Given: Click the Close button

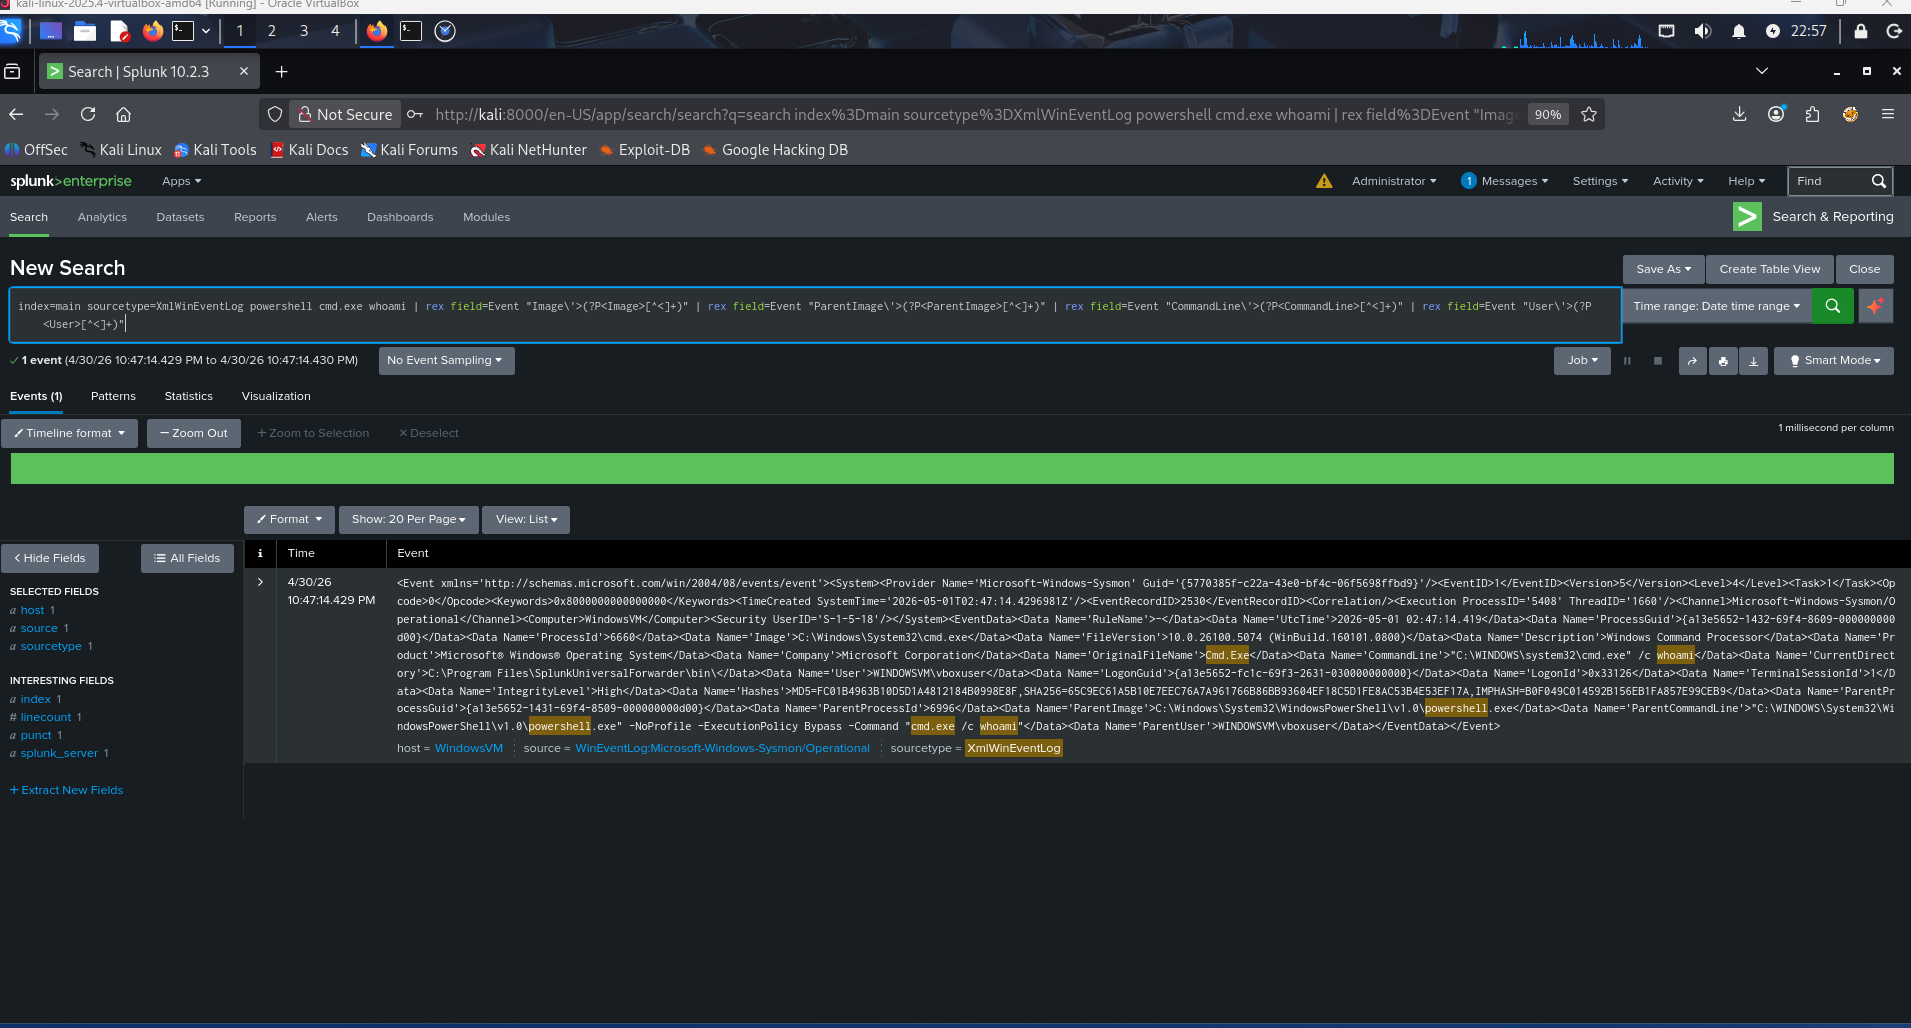Looking at the screenshot, I should coord(1864,269).
